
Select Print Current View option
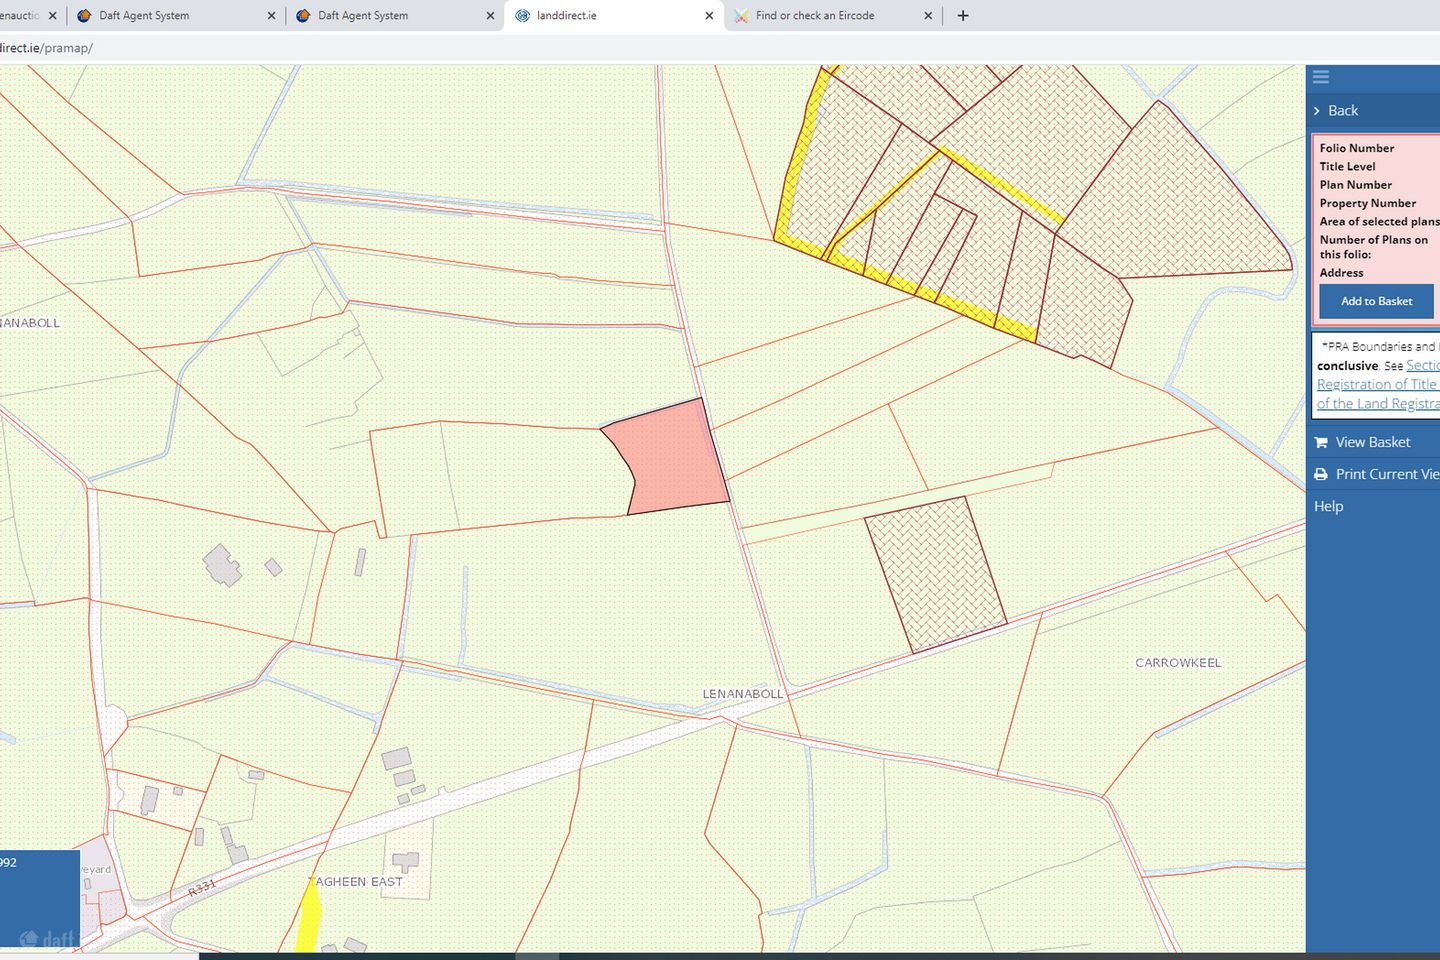[x=1386, y=474]
